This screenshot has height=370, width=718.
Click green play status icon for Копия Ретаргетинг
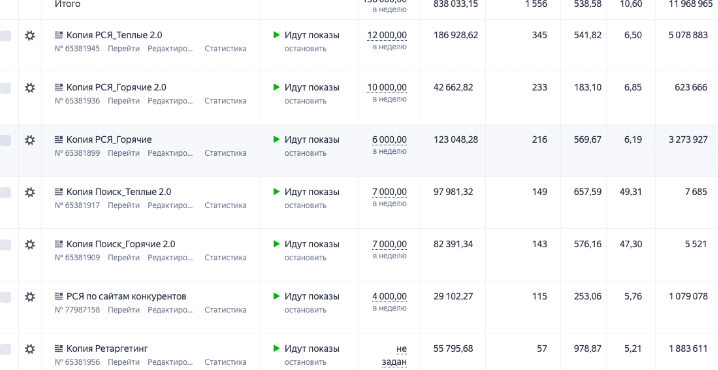[x=276, y=348]
